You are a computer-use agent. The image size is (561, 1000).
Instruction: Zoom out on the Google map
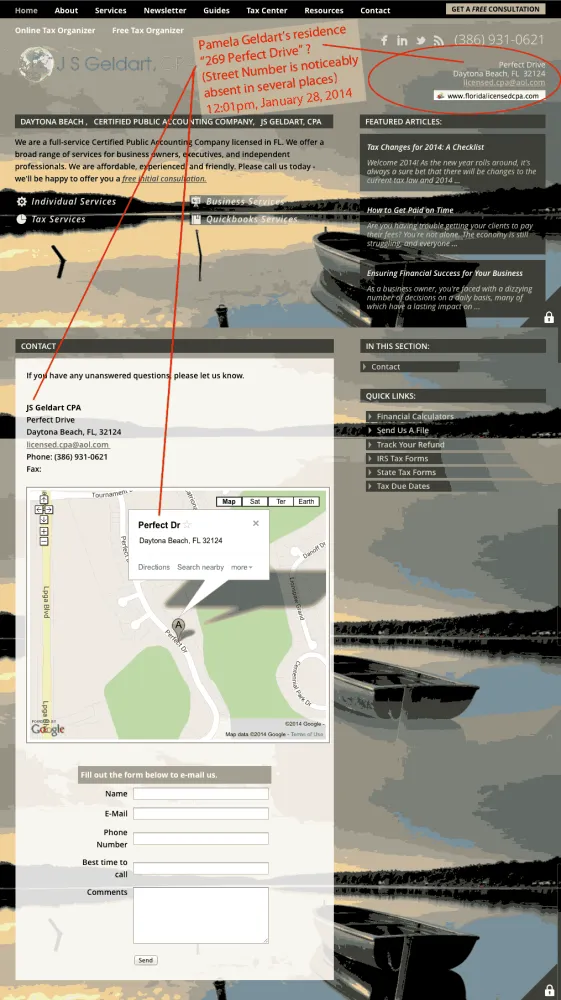click(x=44, y=541)
